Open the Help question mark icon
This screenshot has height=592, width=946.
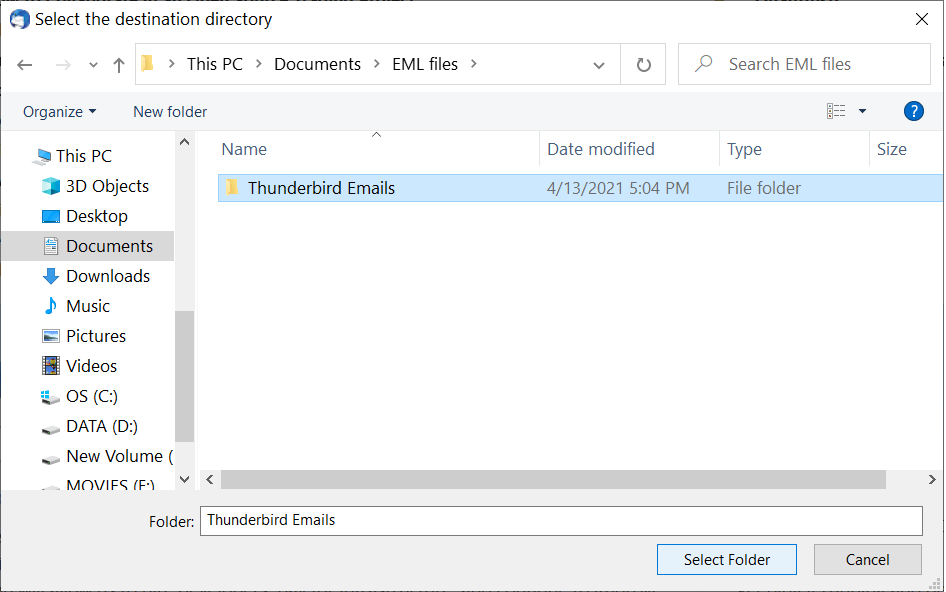pos(913,111)
